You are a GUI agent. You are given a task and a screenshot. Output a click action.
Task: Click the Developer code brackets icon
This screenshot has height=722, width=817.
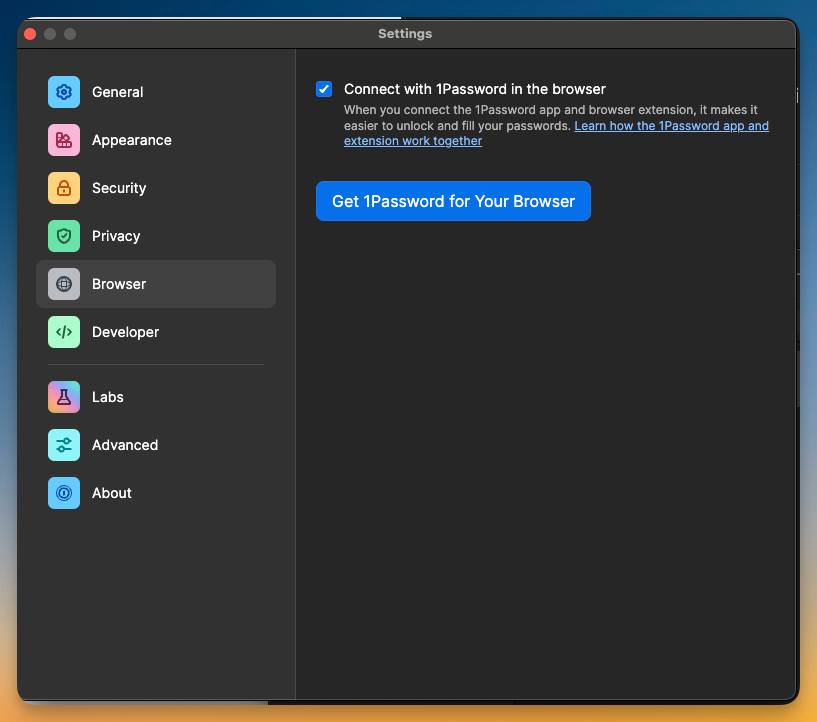pos(64,332)
